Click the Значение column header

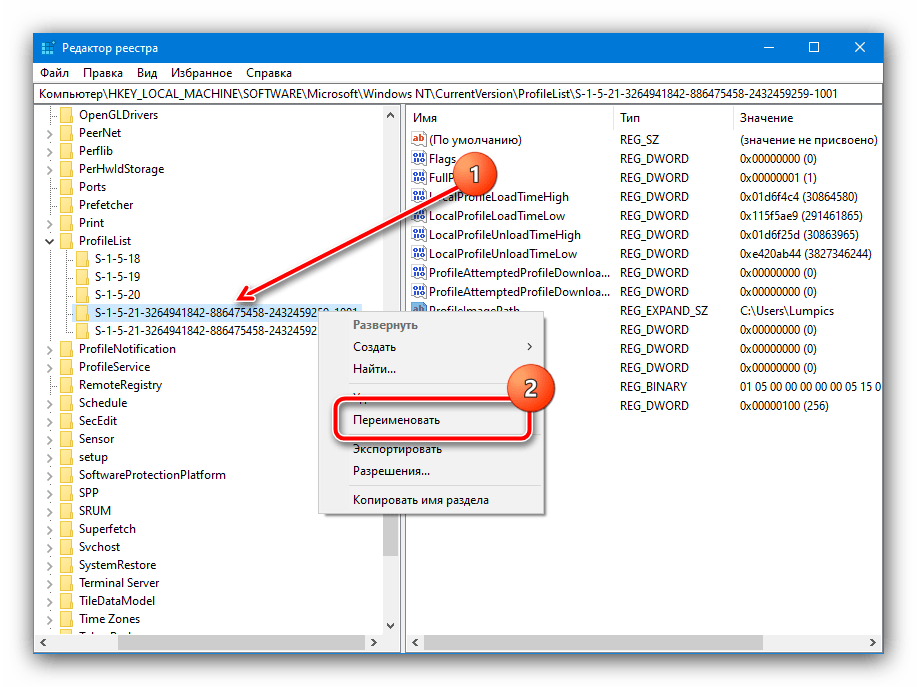(x=808, y=118)
